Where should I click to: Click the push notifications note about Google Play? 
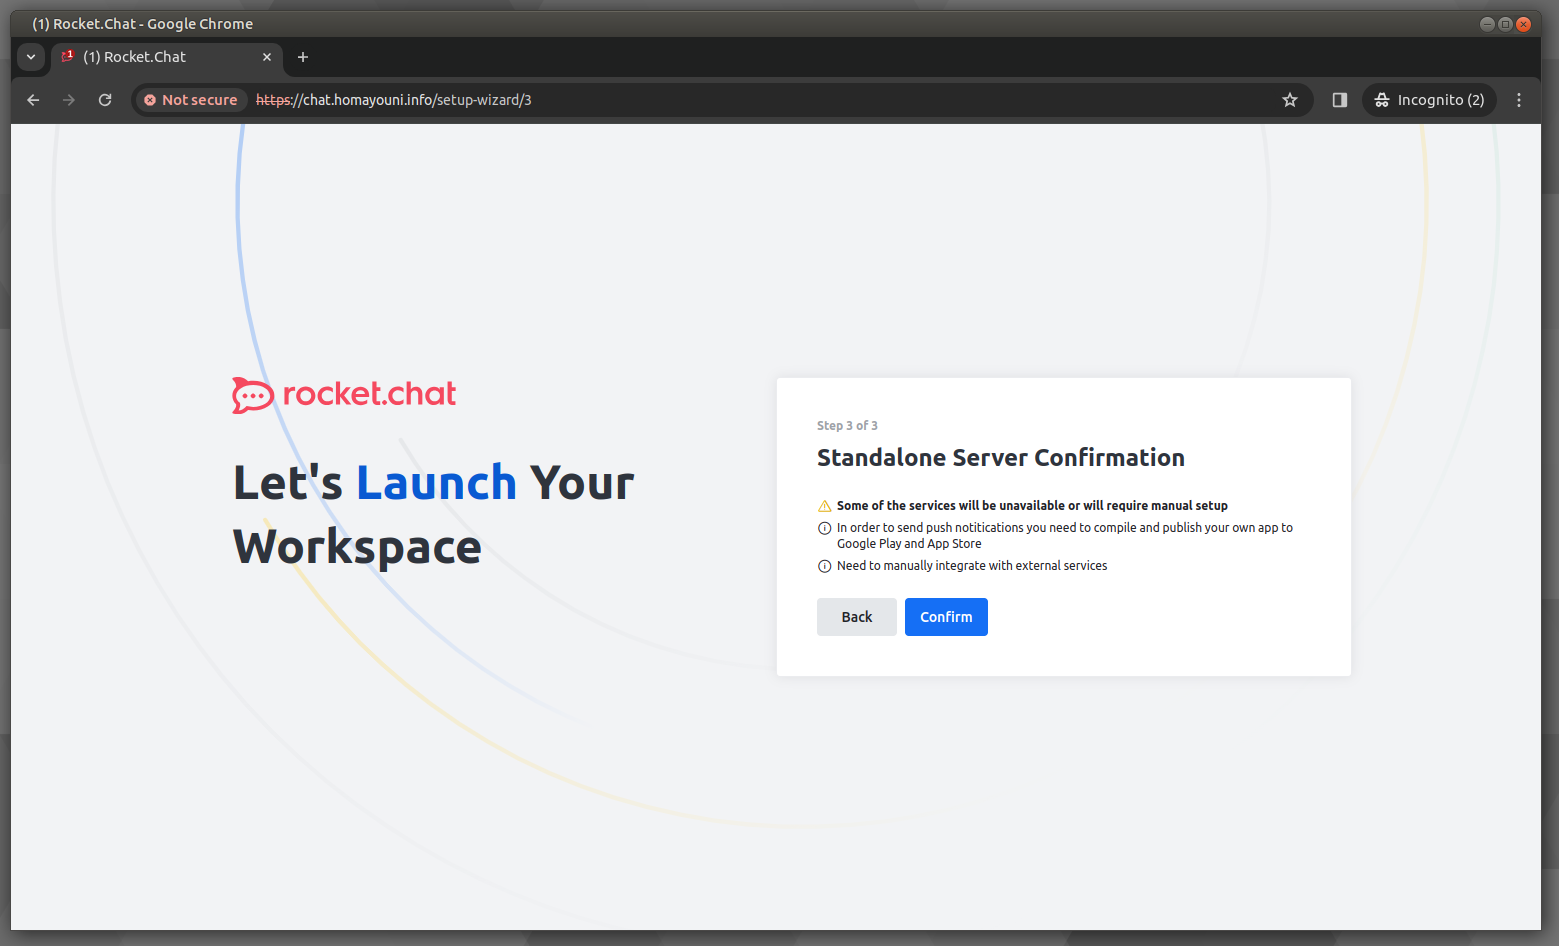[x=1065, y=536]
